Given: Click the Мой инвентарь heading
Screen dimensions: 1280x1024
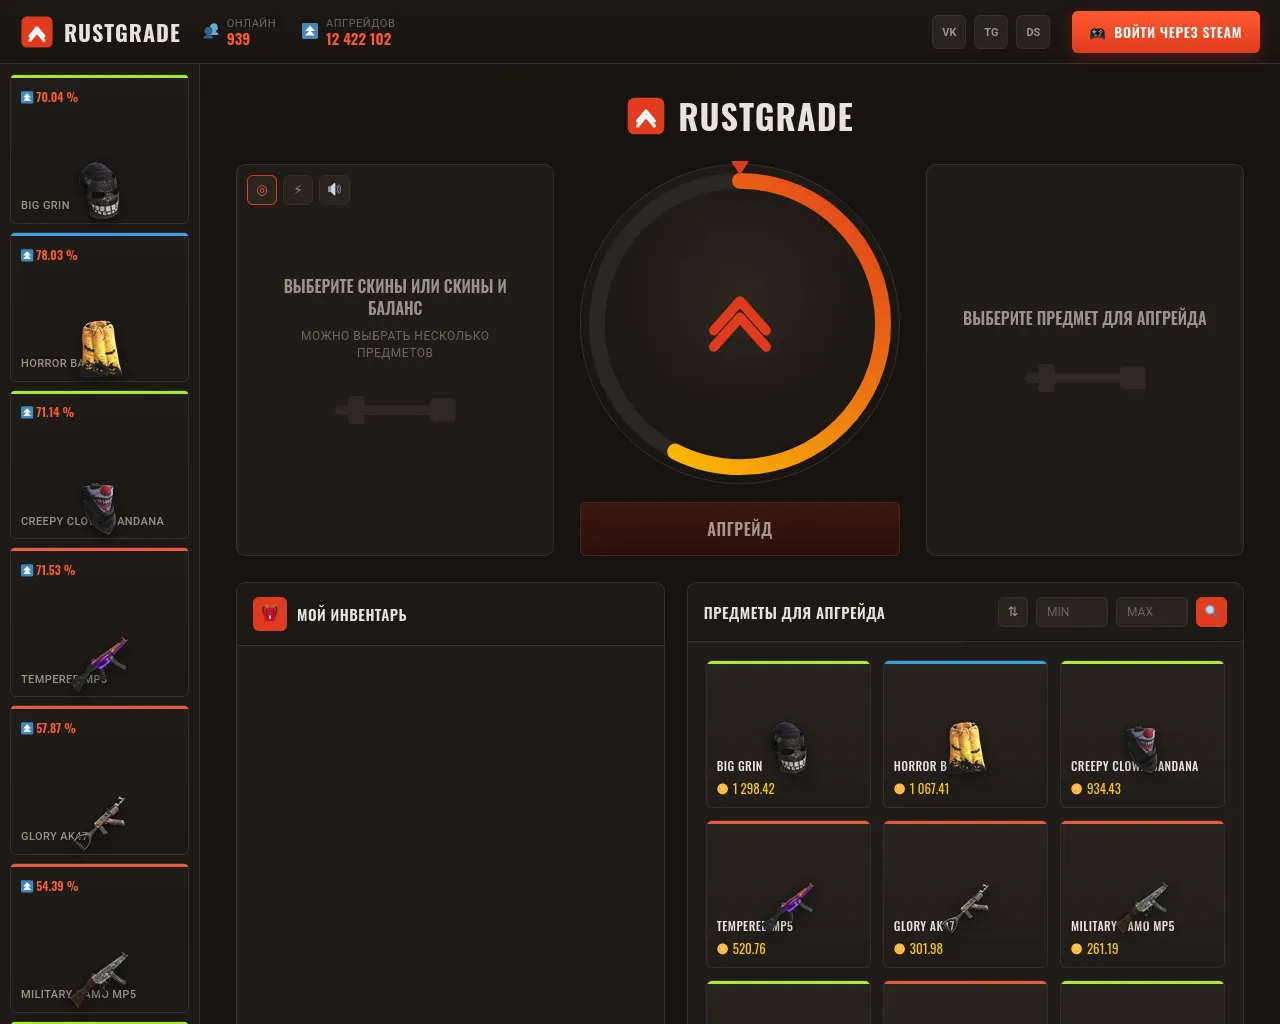Looking at the screenshot, I should click(352, 615).
